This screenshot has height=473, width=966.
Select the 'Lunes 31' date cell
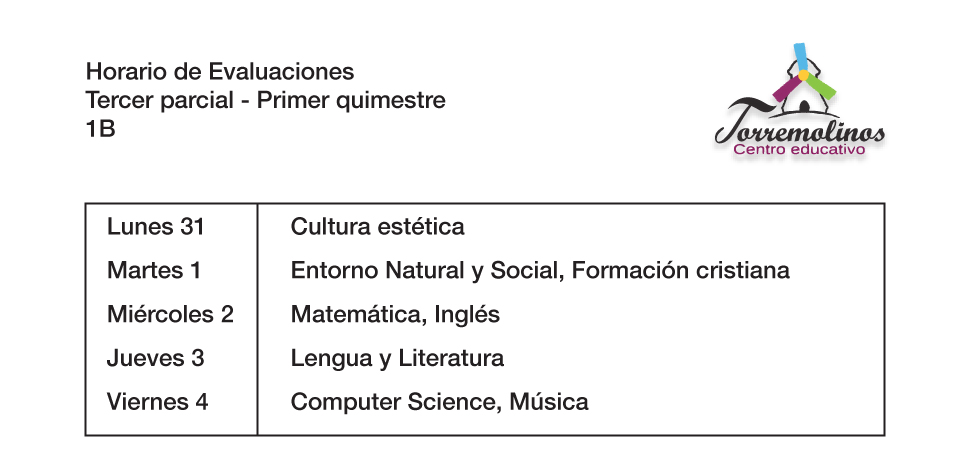tap(155, 227)
